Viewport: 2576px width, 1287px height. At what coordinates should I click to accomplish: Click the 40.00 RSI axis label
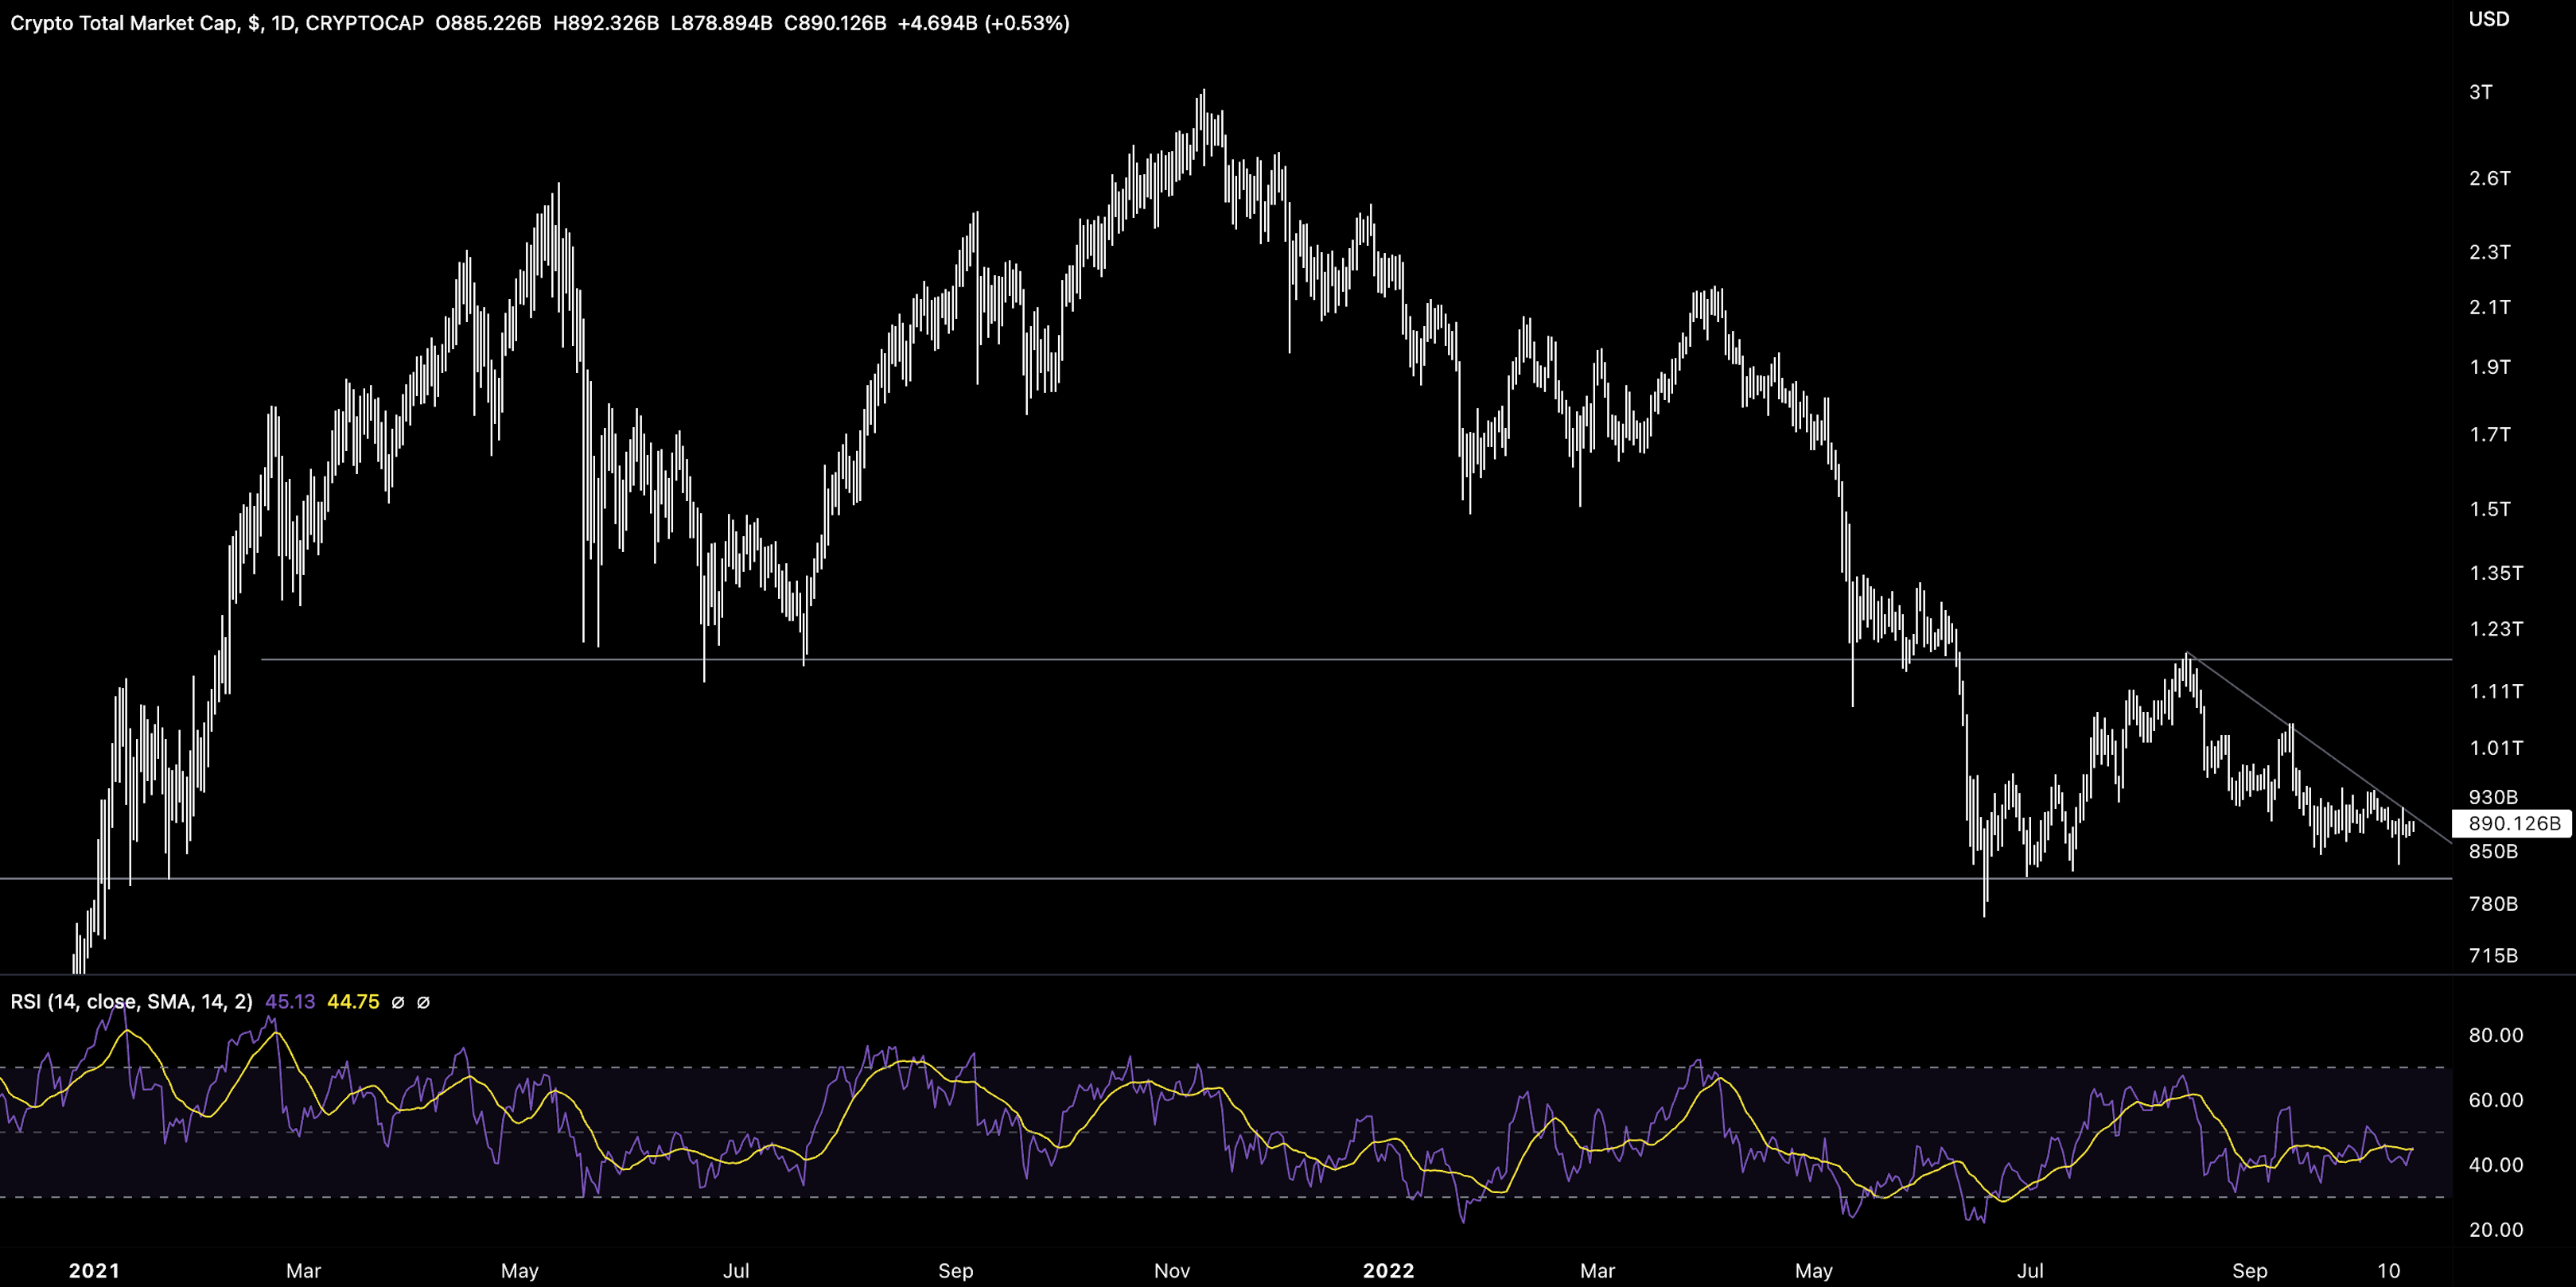pos(2496,1165)
